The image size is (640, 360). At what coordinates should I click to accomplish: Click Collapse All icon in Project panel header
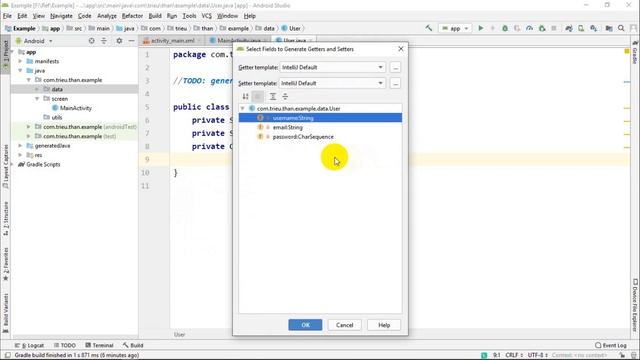(x=104, y=41)
